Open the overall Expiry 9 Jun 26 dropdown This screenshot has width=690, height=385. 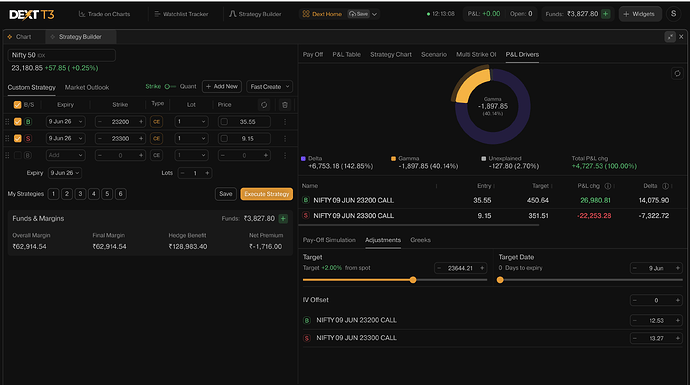[x=65, y=173]
